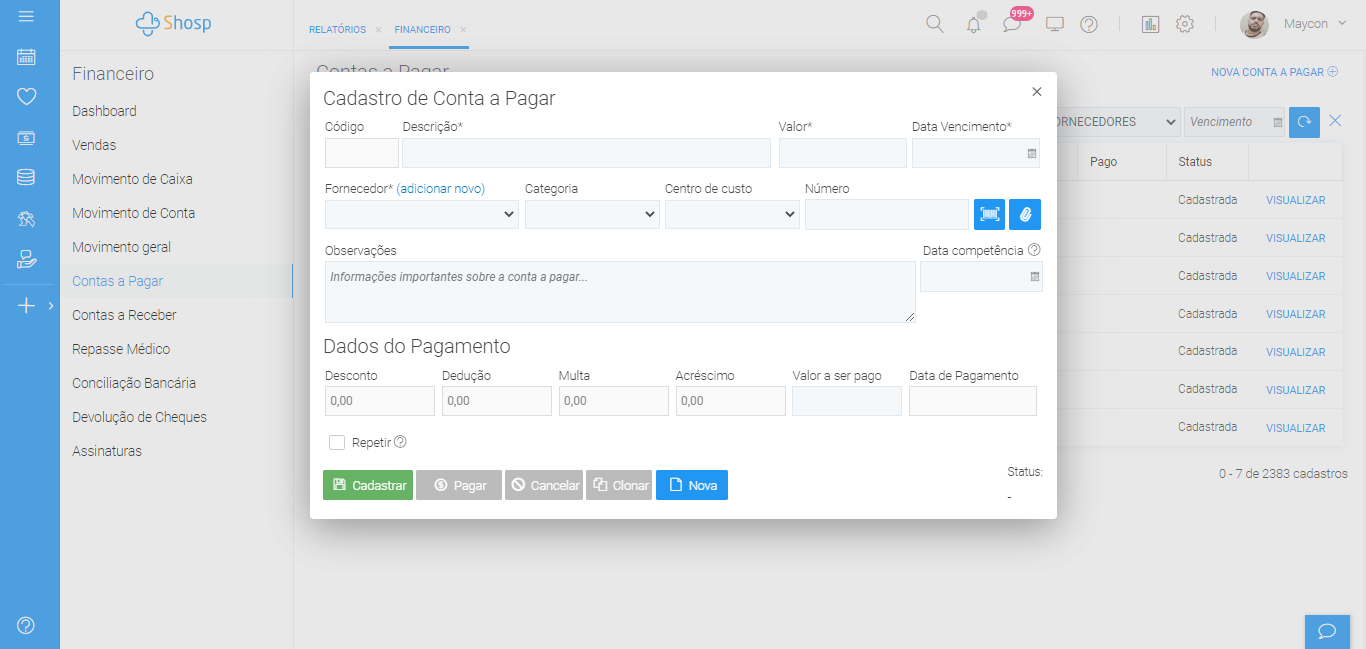Click the money bill icon in left rail

tap(26, 138)
